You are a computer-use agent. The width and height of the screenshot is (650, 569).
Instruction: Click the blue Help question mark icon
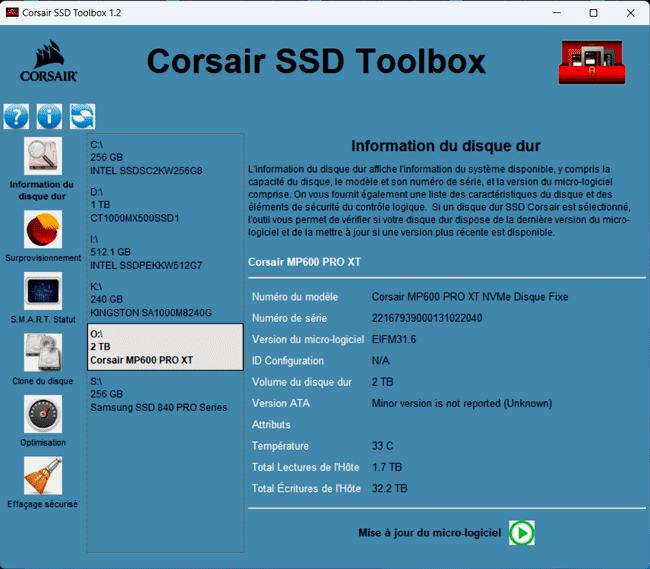16,117
